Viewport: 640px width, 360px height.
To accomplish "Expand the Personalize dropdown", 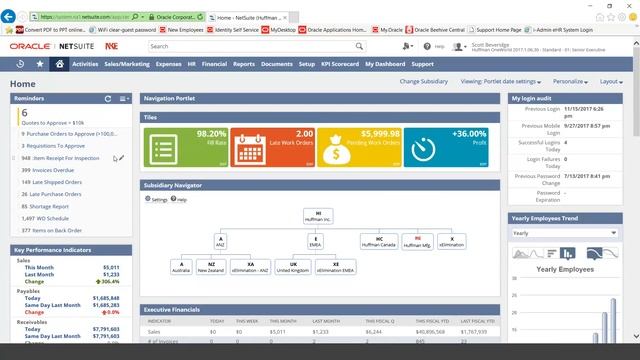I will pos(570,82).
